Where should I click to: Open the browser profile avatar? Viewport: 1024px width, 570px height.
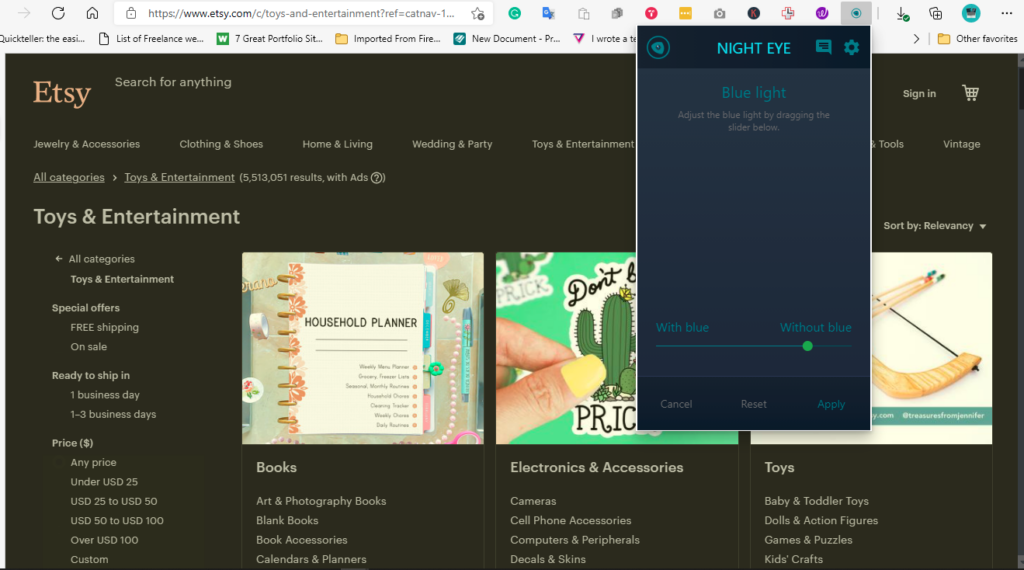(971, 13)
